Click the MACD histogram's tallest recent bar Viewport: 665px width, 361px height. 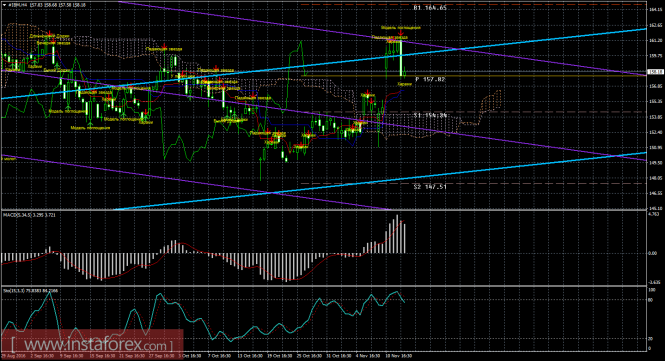397,234
